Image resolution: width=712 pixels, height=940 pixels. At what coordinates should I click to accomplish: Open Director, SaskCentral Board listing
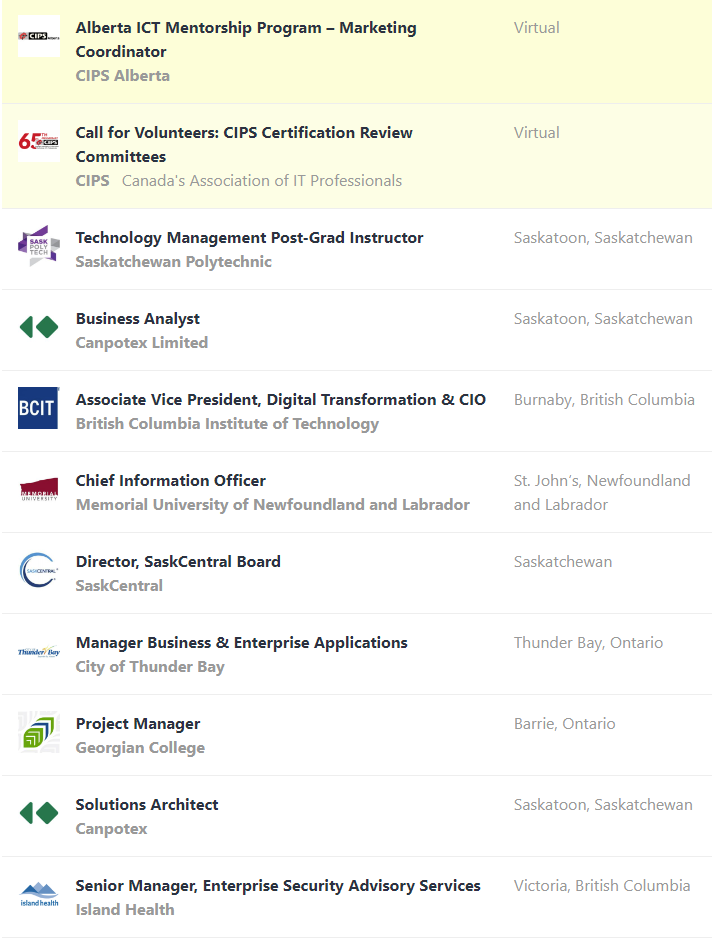tap(178, 562)
